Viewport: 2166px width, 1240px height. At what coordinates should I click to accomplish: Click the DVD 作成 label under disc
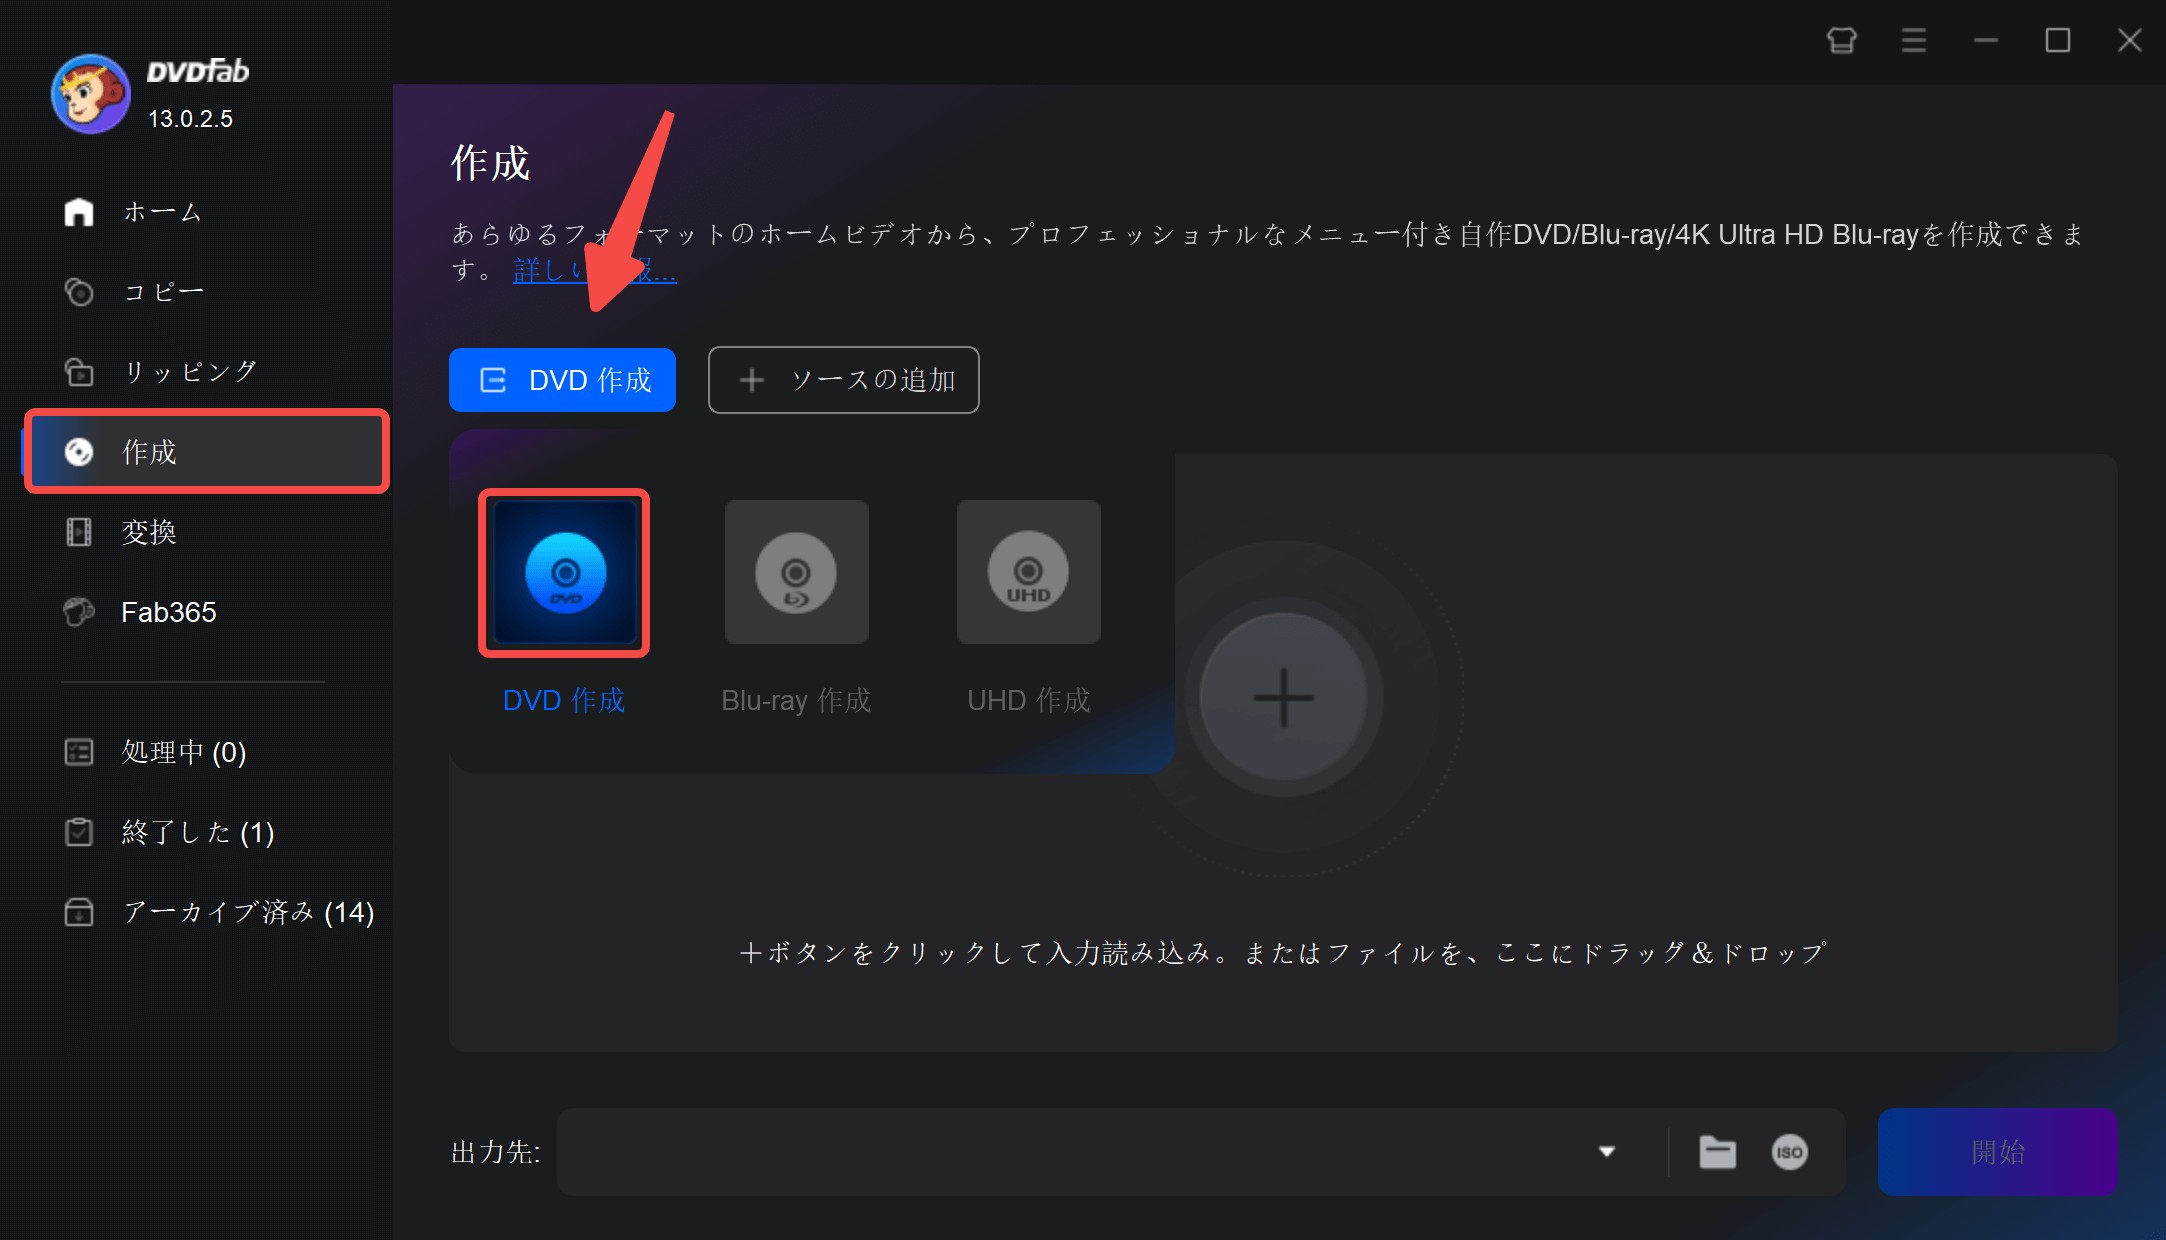(x=564, y=700)
